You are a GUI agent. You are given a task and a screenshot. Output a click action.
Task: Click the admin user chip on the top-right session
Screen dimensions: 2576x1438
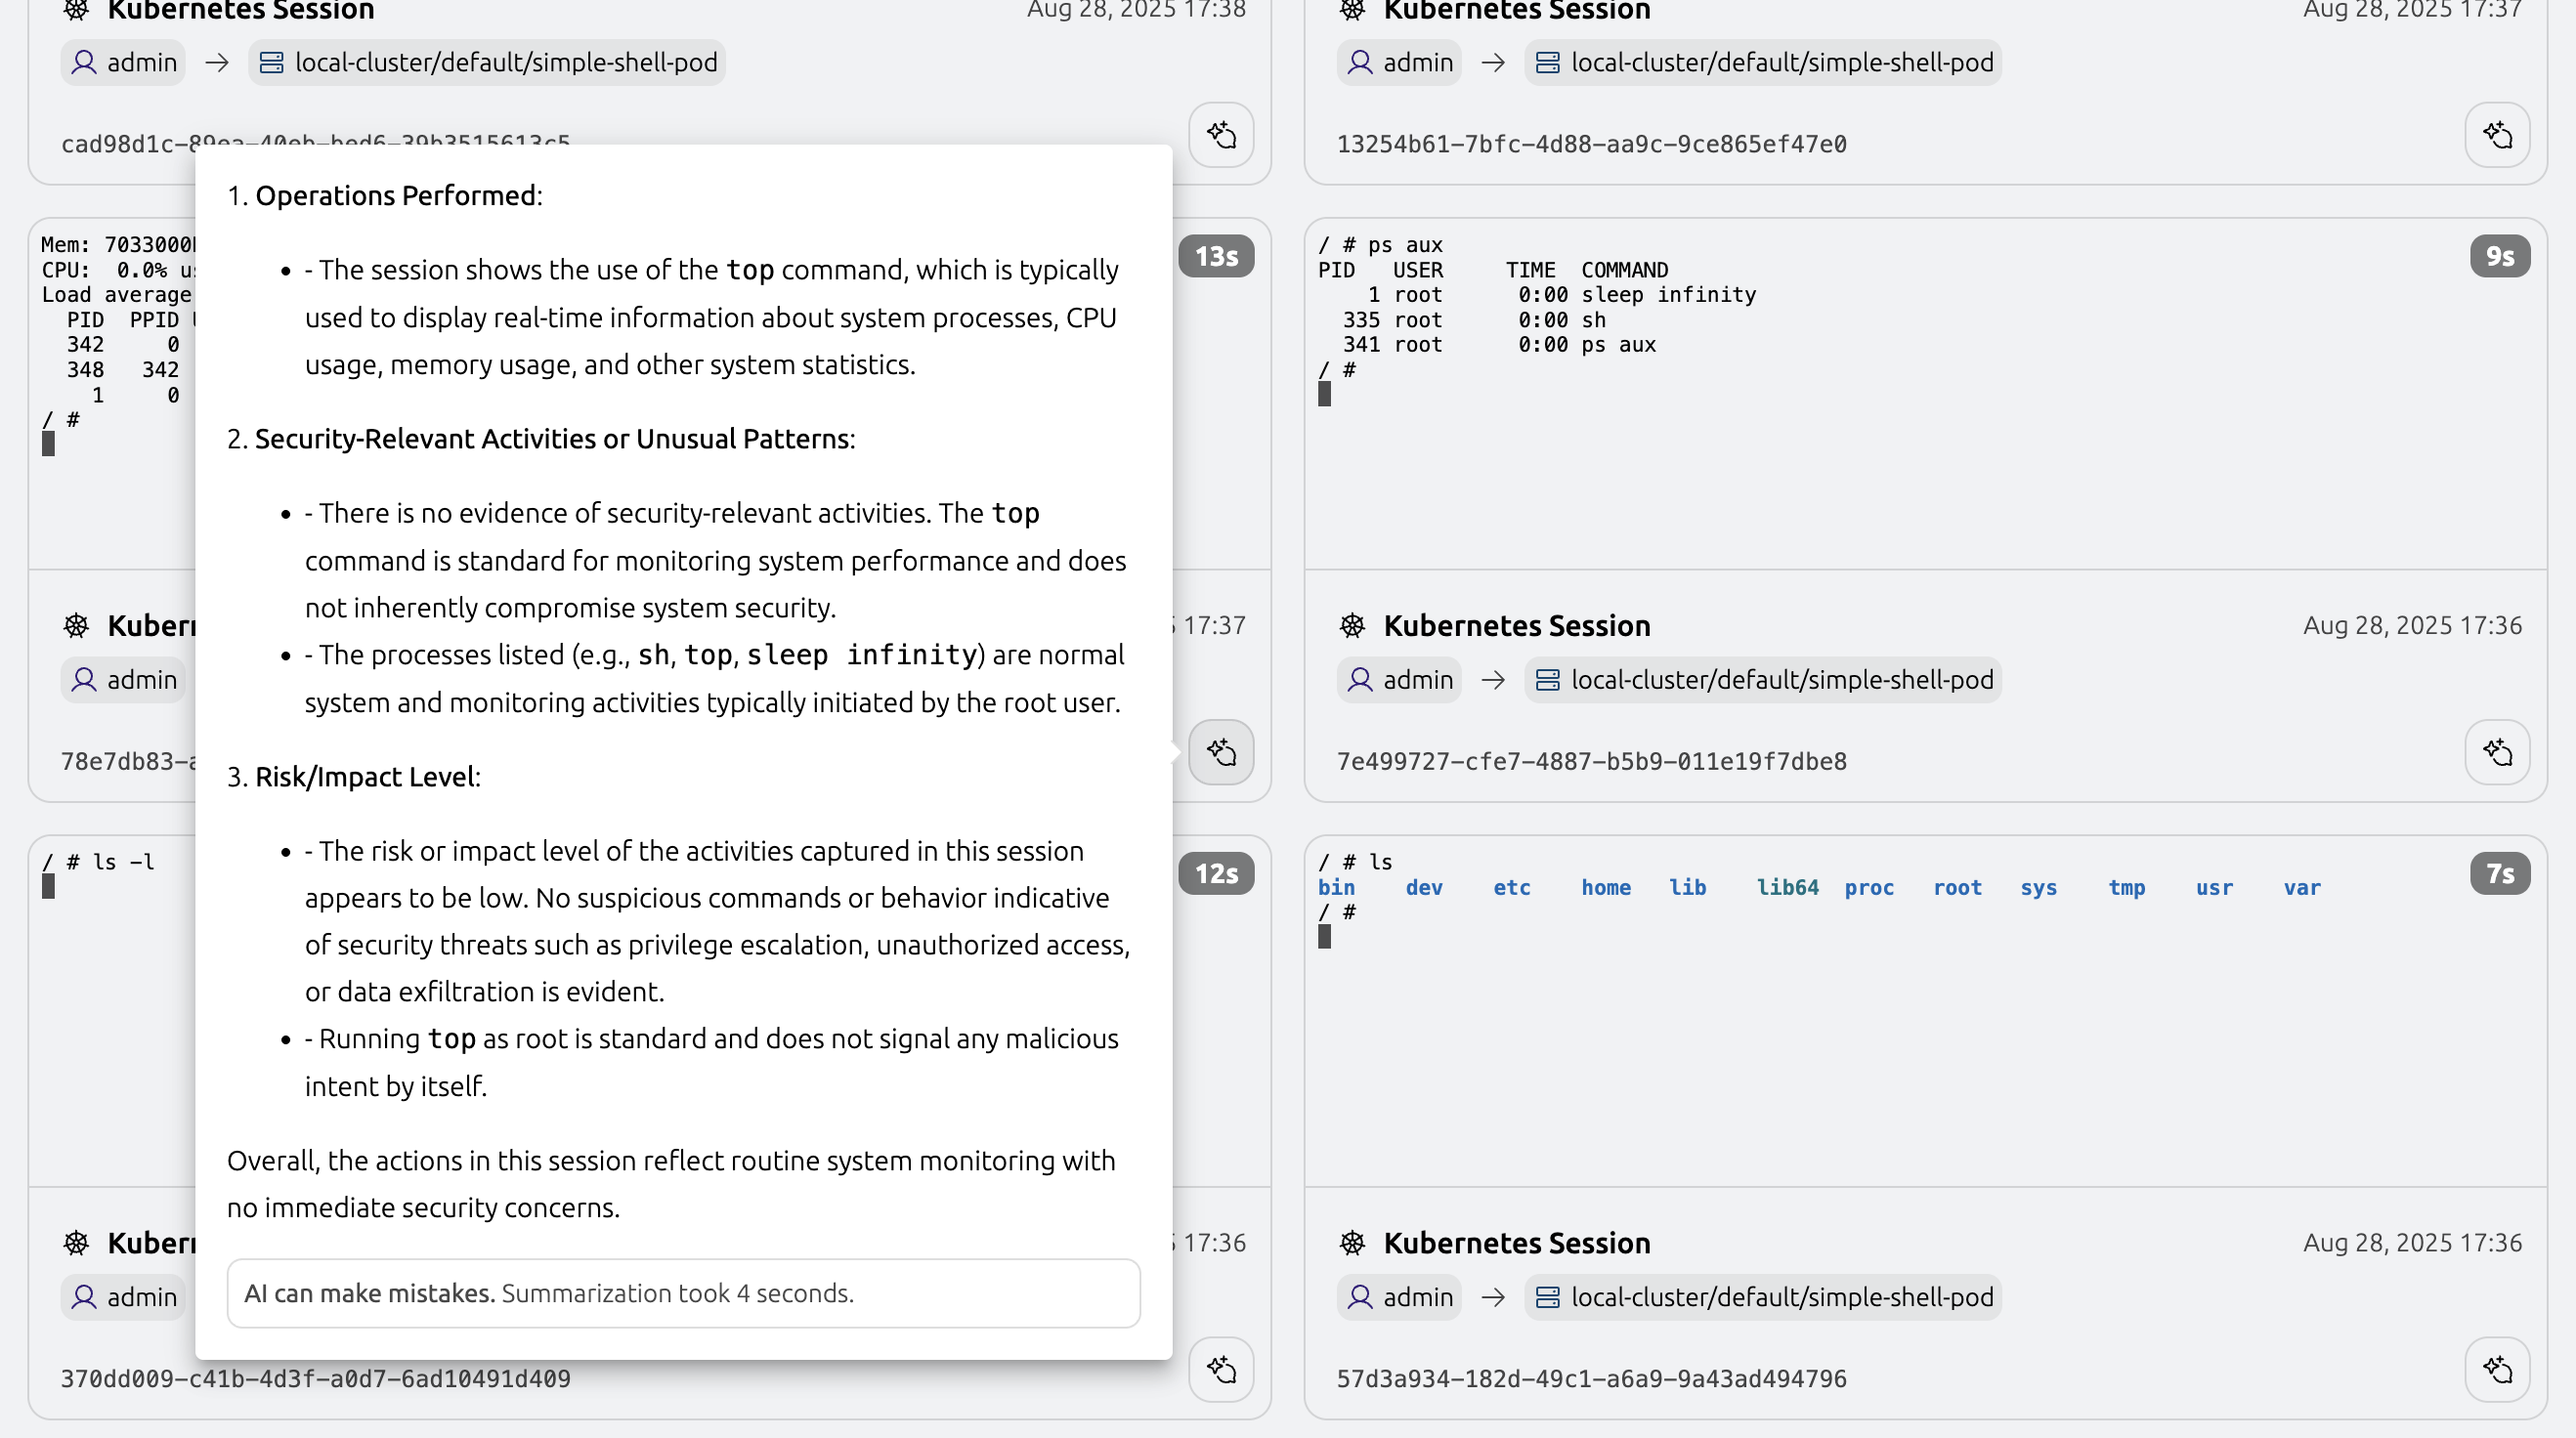point(1398,62)
